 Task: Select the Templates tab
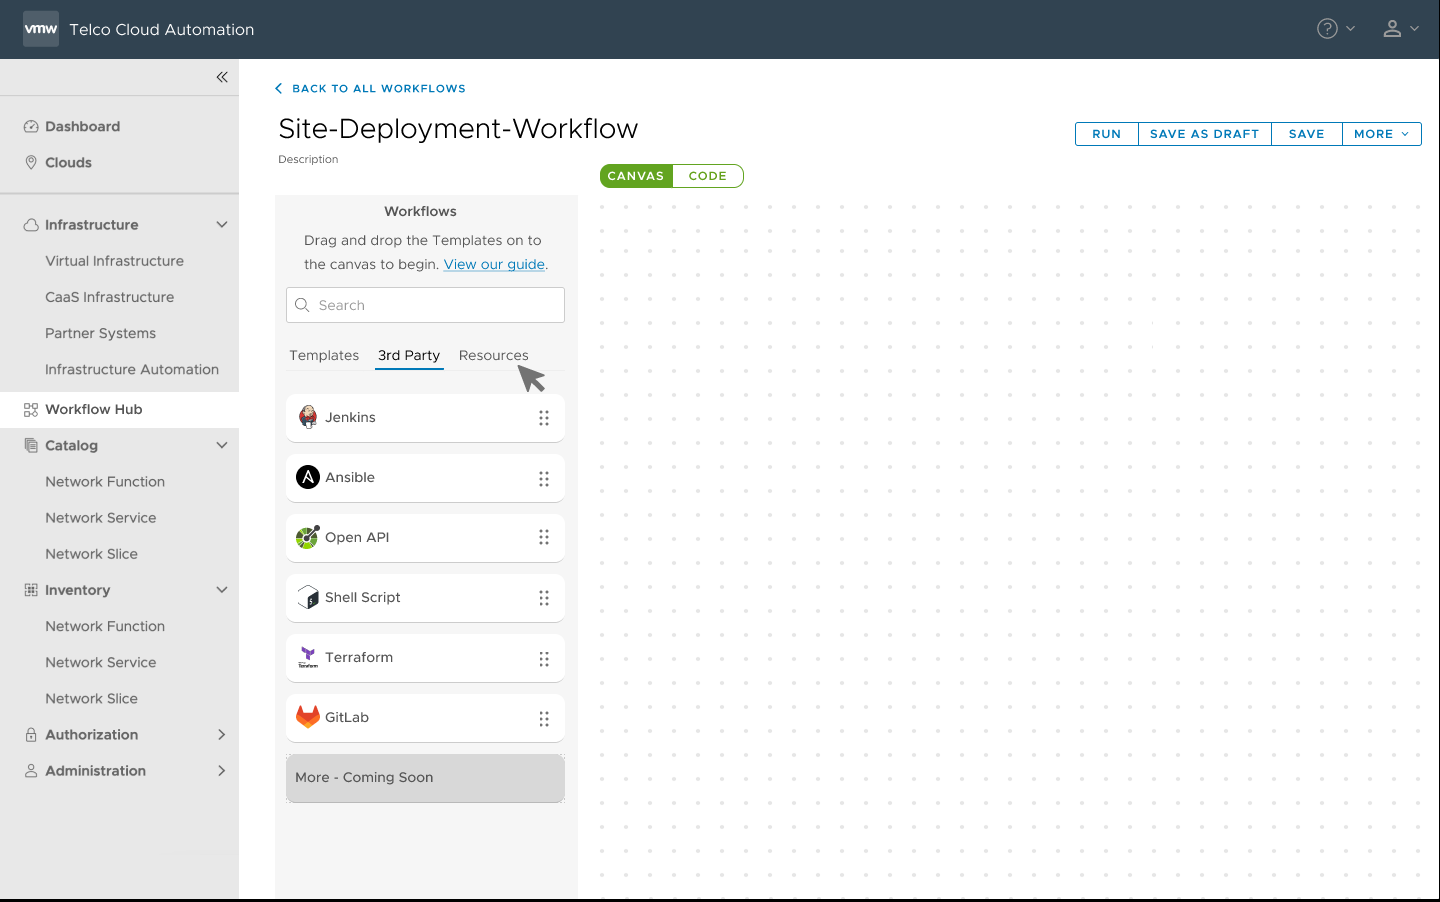click(324, 356)
